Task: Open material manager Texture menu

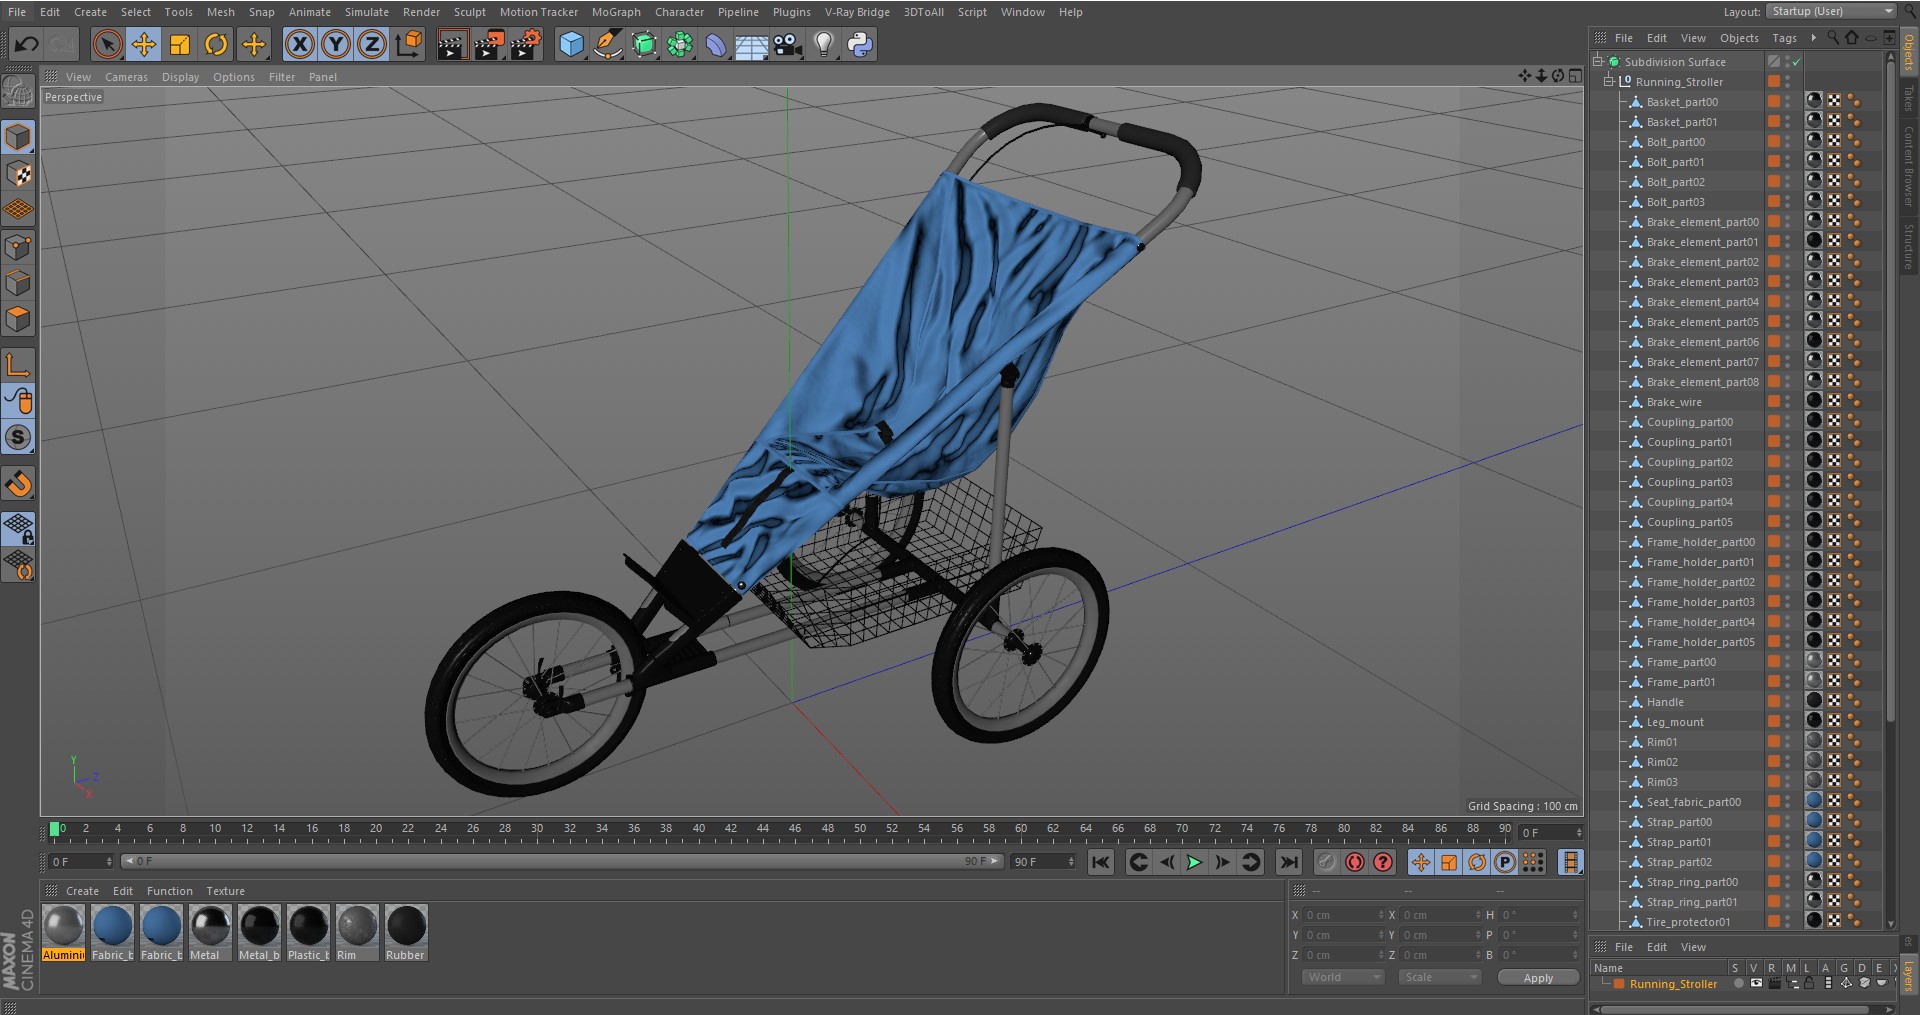Action: click(x=225, y=891)
